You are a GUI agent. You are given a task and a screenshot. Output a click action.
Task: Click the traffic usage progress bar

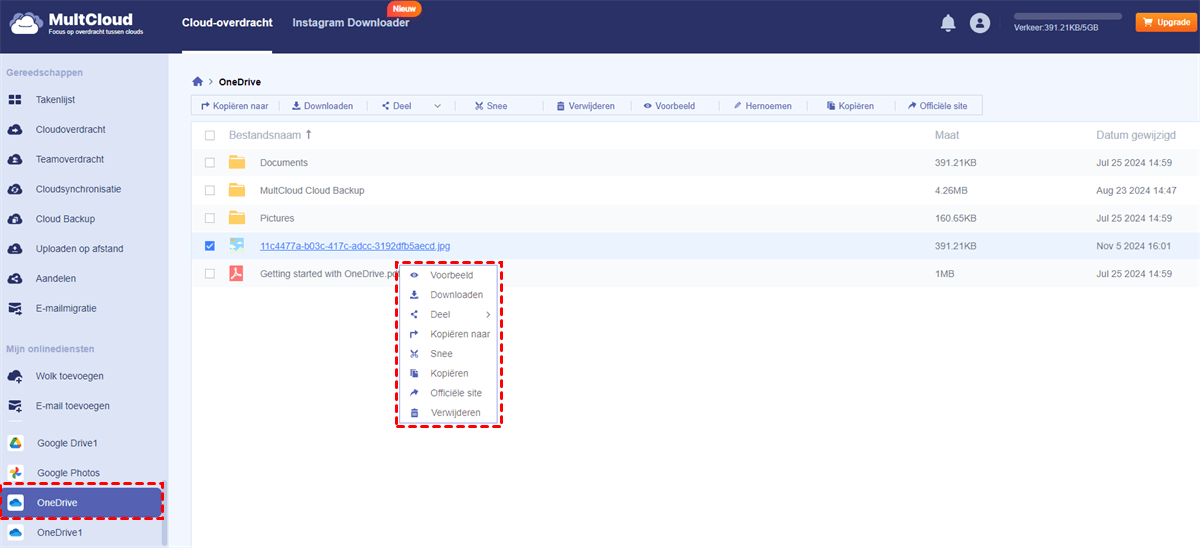1068,16
